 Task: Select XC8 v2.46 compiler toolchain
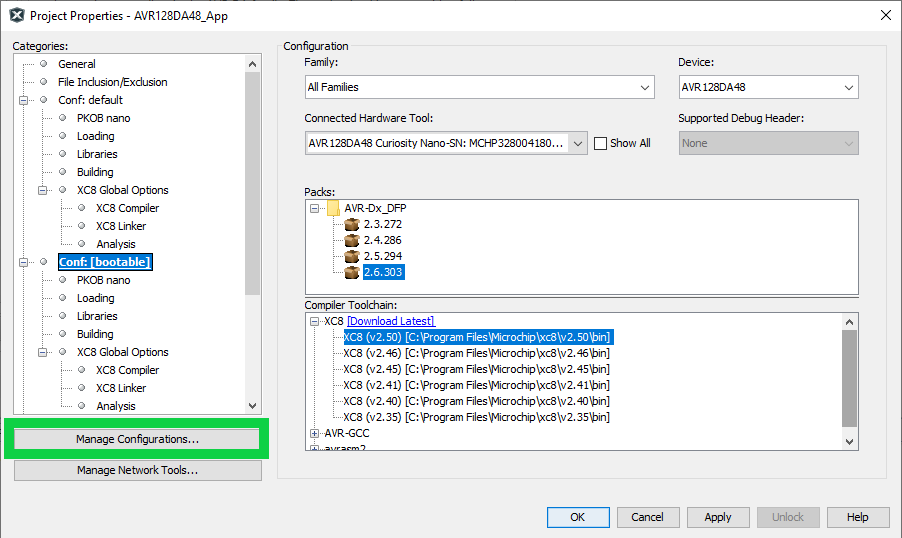point(475,353)
